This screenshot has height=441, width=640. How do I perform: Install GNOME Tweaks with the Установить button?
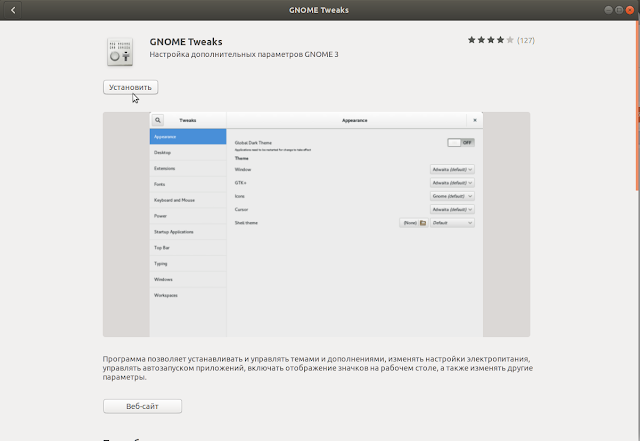click(130, 87)
